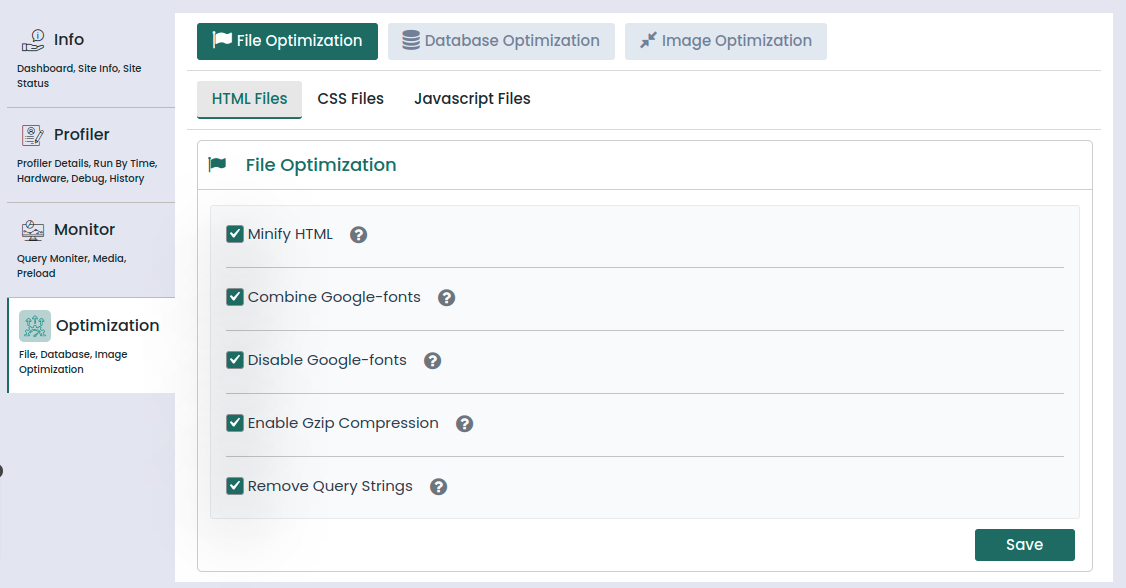The height and width of the screenshot is (588, 1126).
Task: Click the help icon beside Minify HTML
Action: point(359,235)
